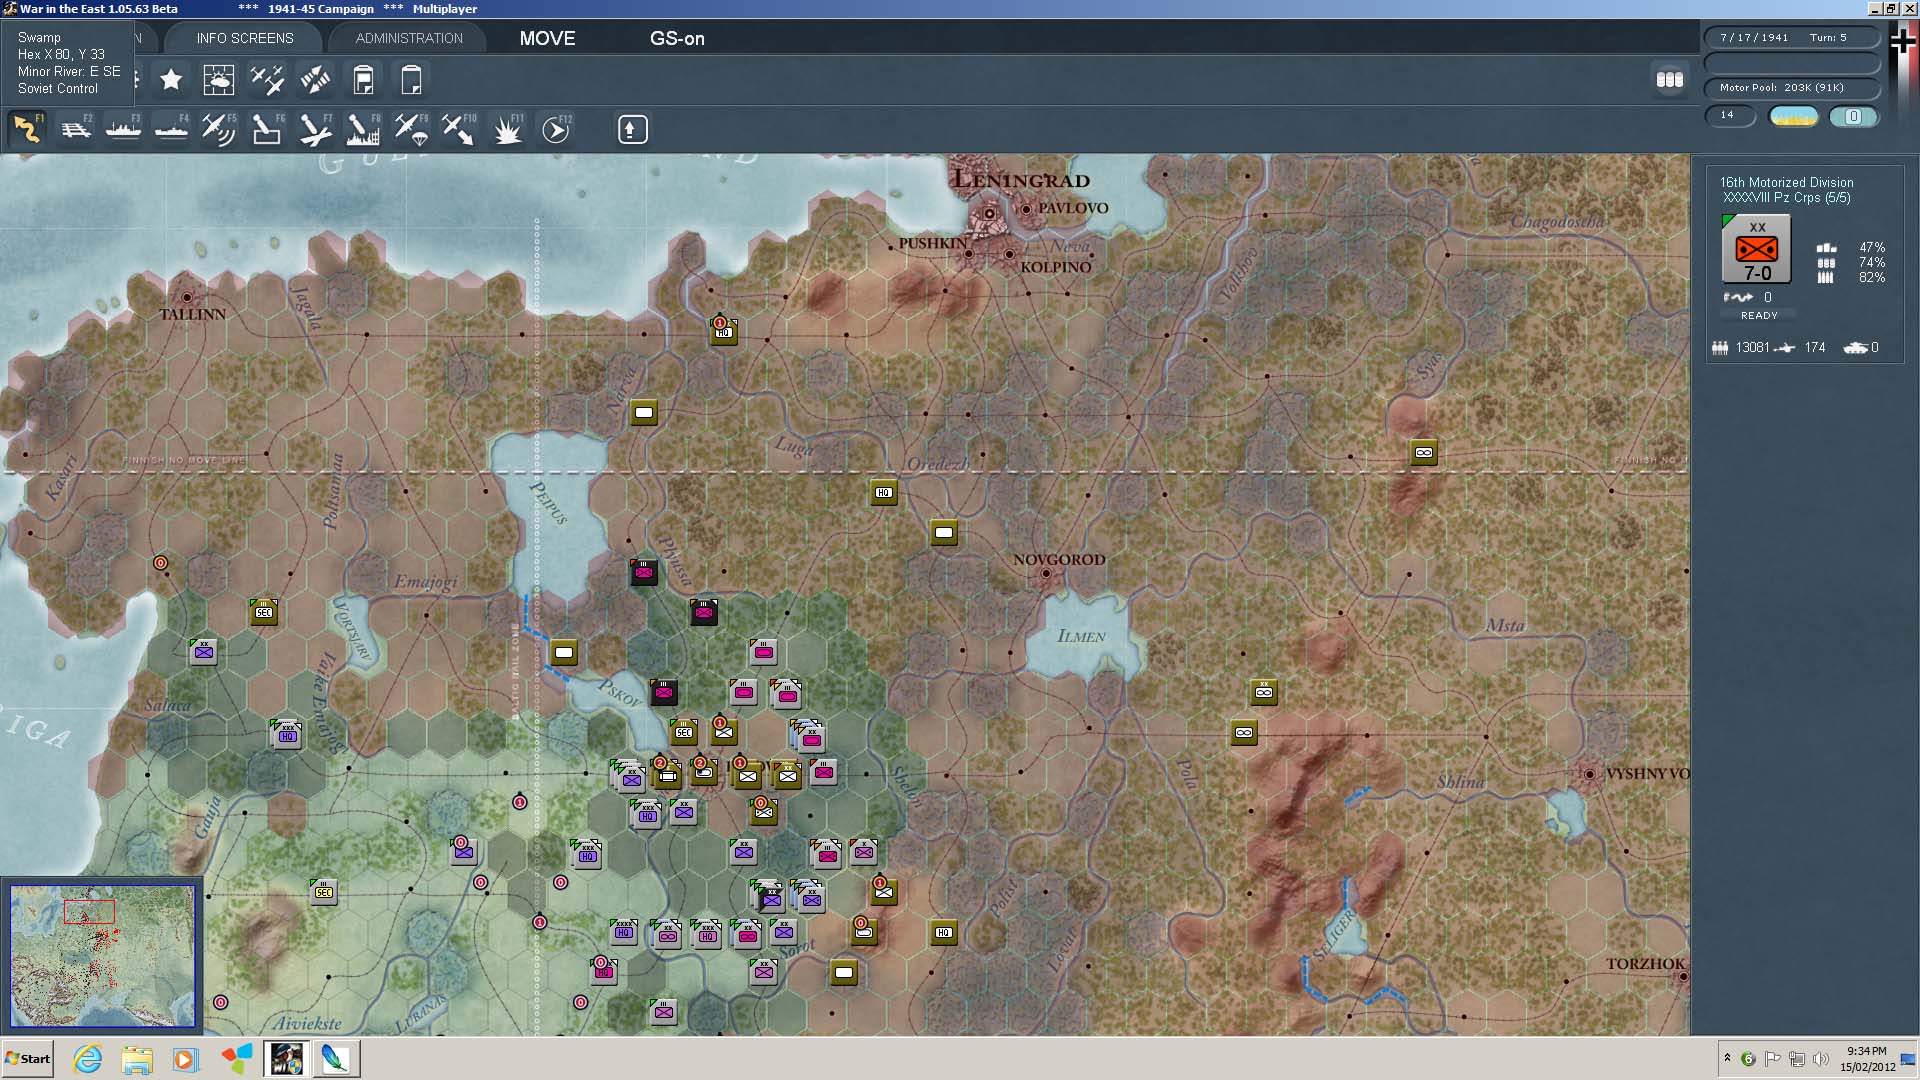The image size is (1920, 1080).
Task: Click the filled notepad icon in toolbar
Action: pos(364,79)
